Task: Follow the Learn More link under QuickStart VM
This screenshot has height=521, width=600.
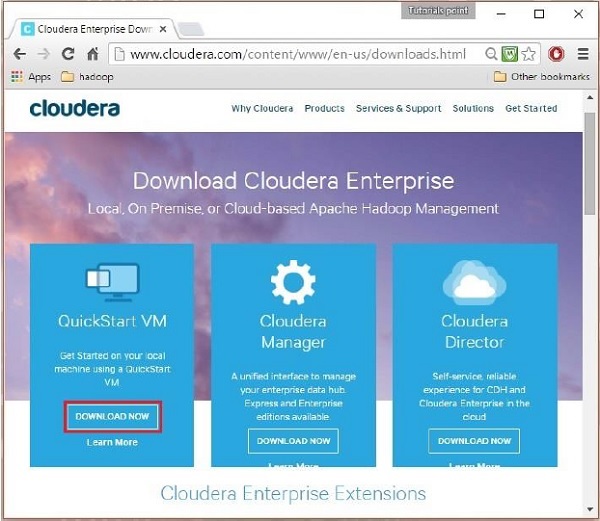Action: click(x=112, y=442)
